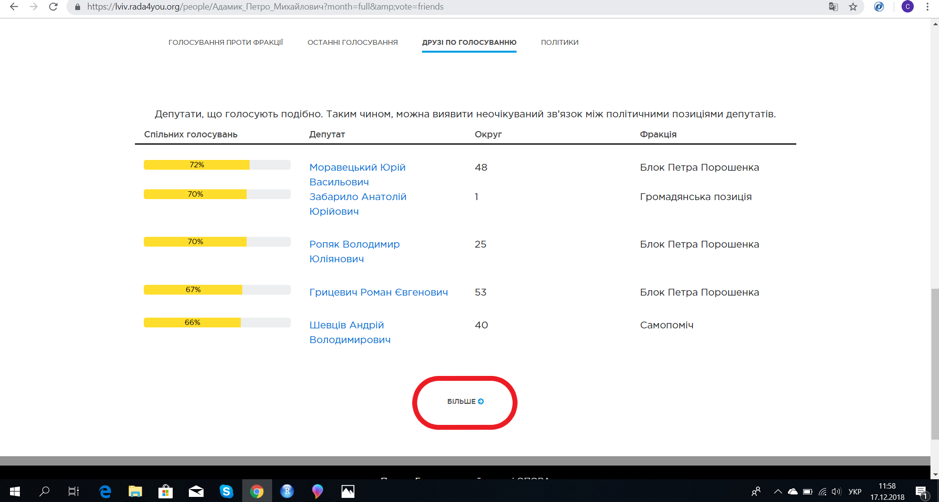Click the blue circular extension icon in the toolbar
This screenshot has width=939, height=502.
pos(879,7)
